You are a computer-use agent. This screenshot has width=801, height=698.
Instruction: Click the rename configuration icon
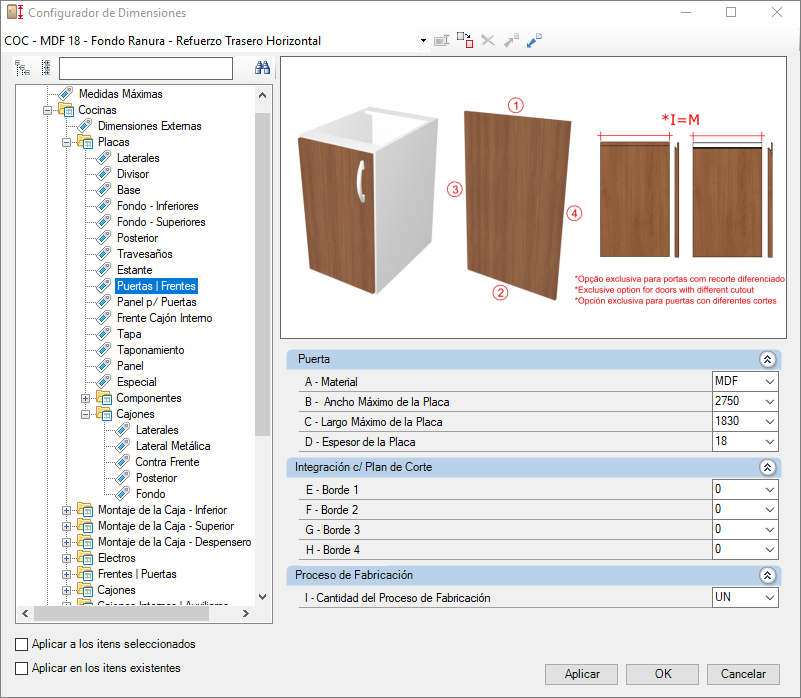click(x=441, y=40)
